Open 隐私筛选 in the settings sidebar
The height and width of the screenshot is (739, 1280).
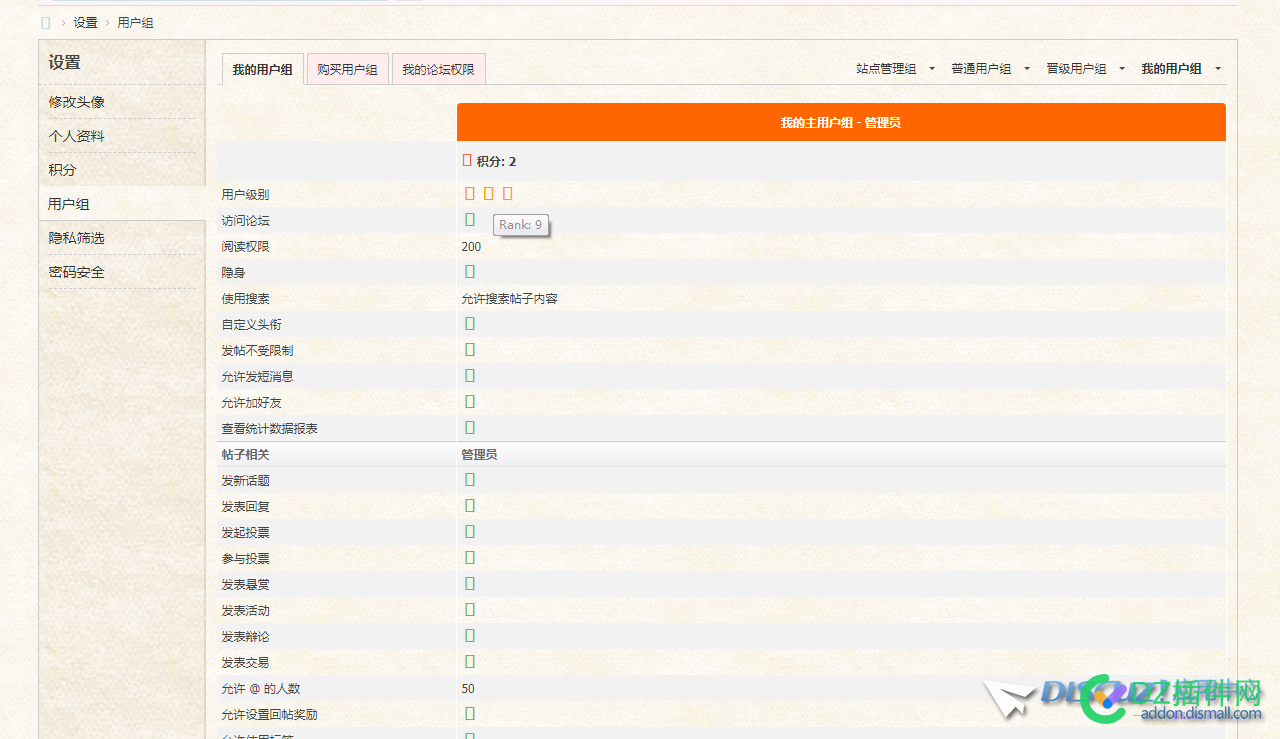click(76, 238)
